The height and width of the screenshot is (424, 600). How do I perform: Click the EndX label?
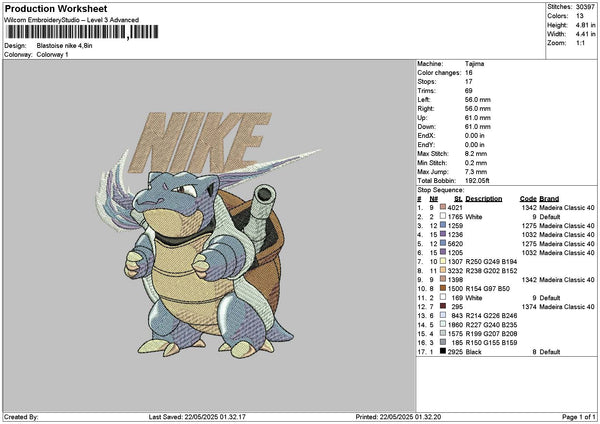tap(426, 136)
